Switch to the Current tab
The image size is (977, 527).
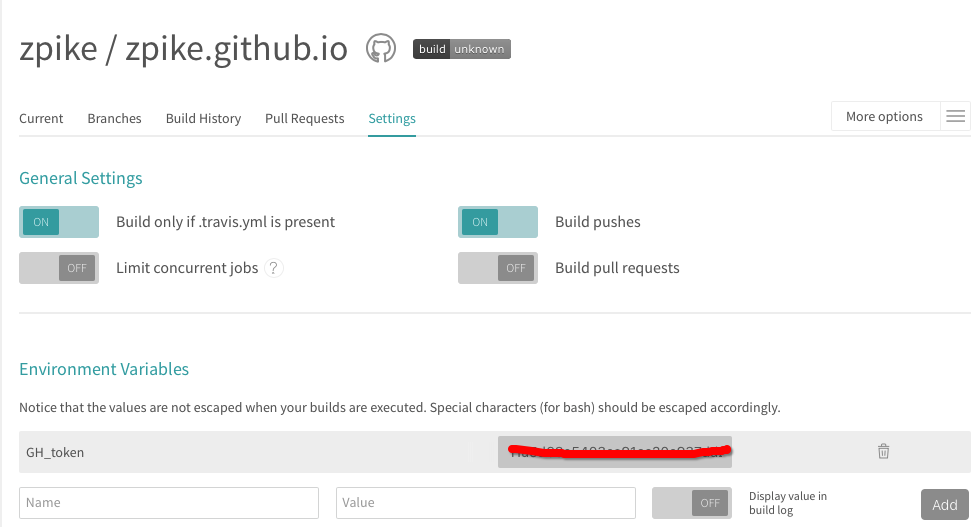[x=41, y=118]
